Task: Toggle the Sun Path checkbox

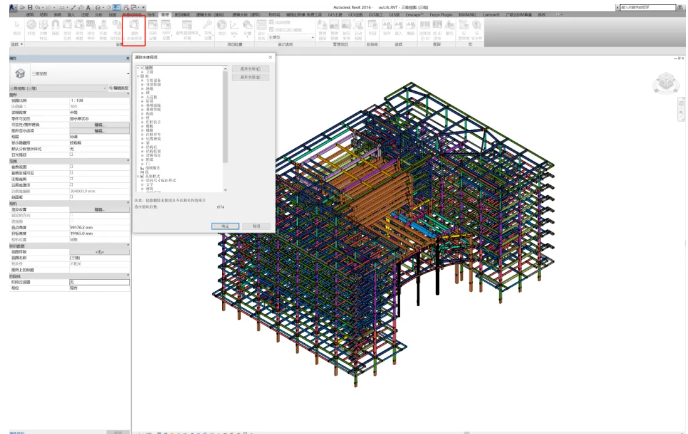Action: (x=72, y=155)
